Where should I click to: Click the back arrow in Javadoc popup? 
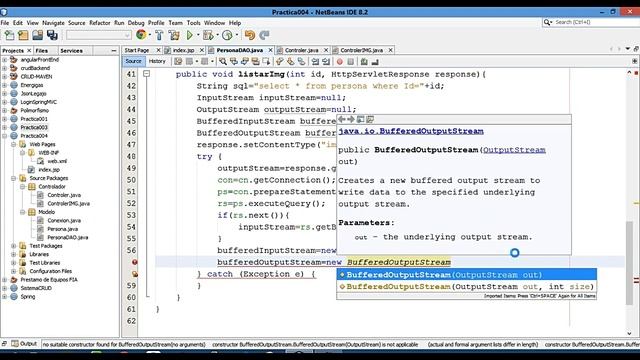click(342, 119)
